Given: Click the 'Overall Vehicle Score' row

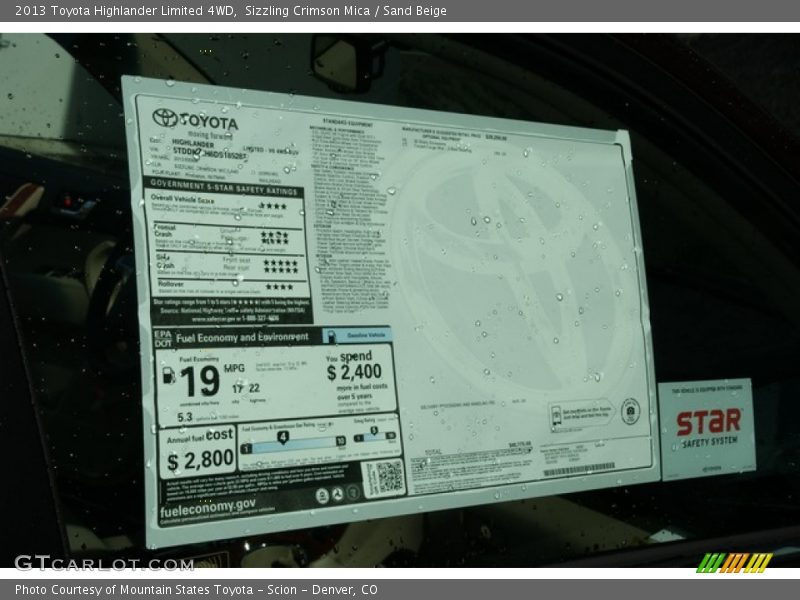Looking at the screenshot, I should click(224, 204).
